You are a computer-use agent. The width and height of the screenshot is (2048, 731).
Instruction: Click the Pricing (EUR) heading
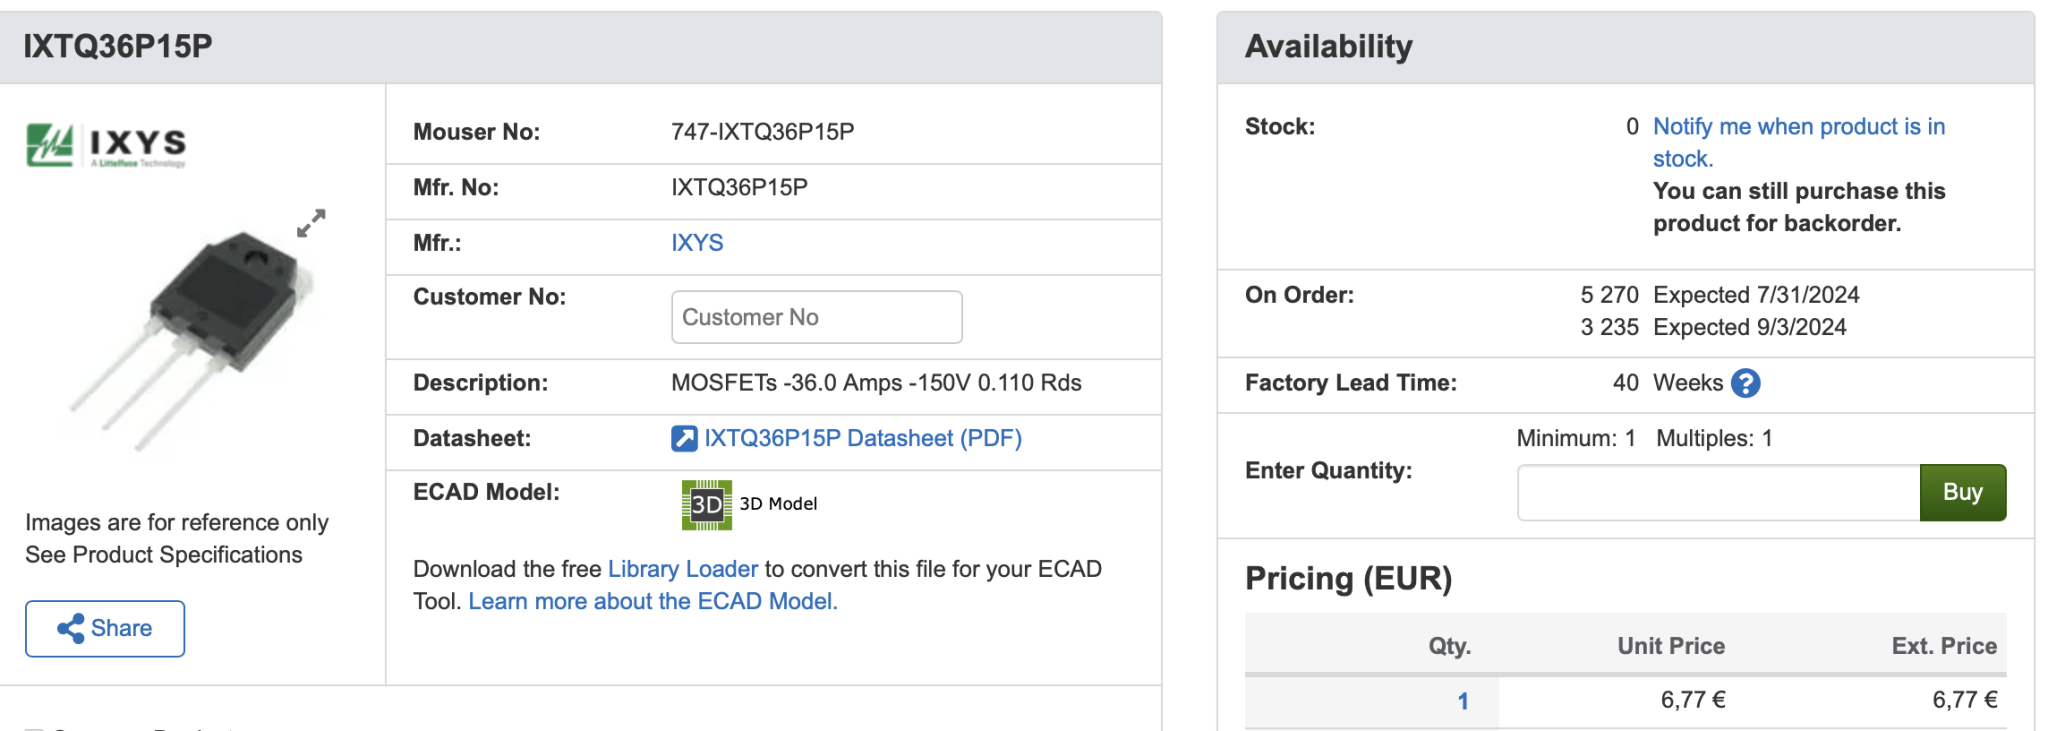pyautogui.click(x=1348, y=578)
